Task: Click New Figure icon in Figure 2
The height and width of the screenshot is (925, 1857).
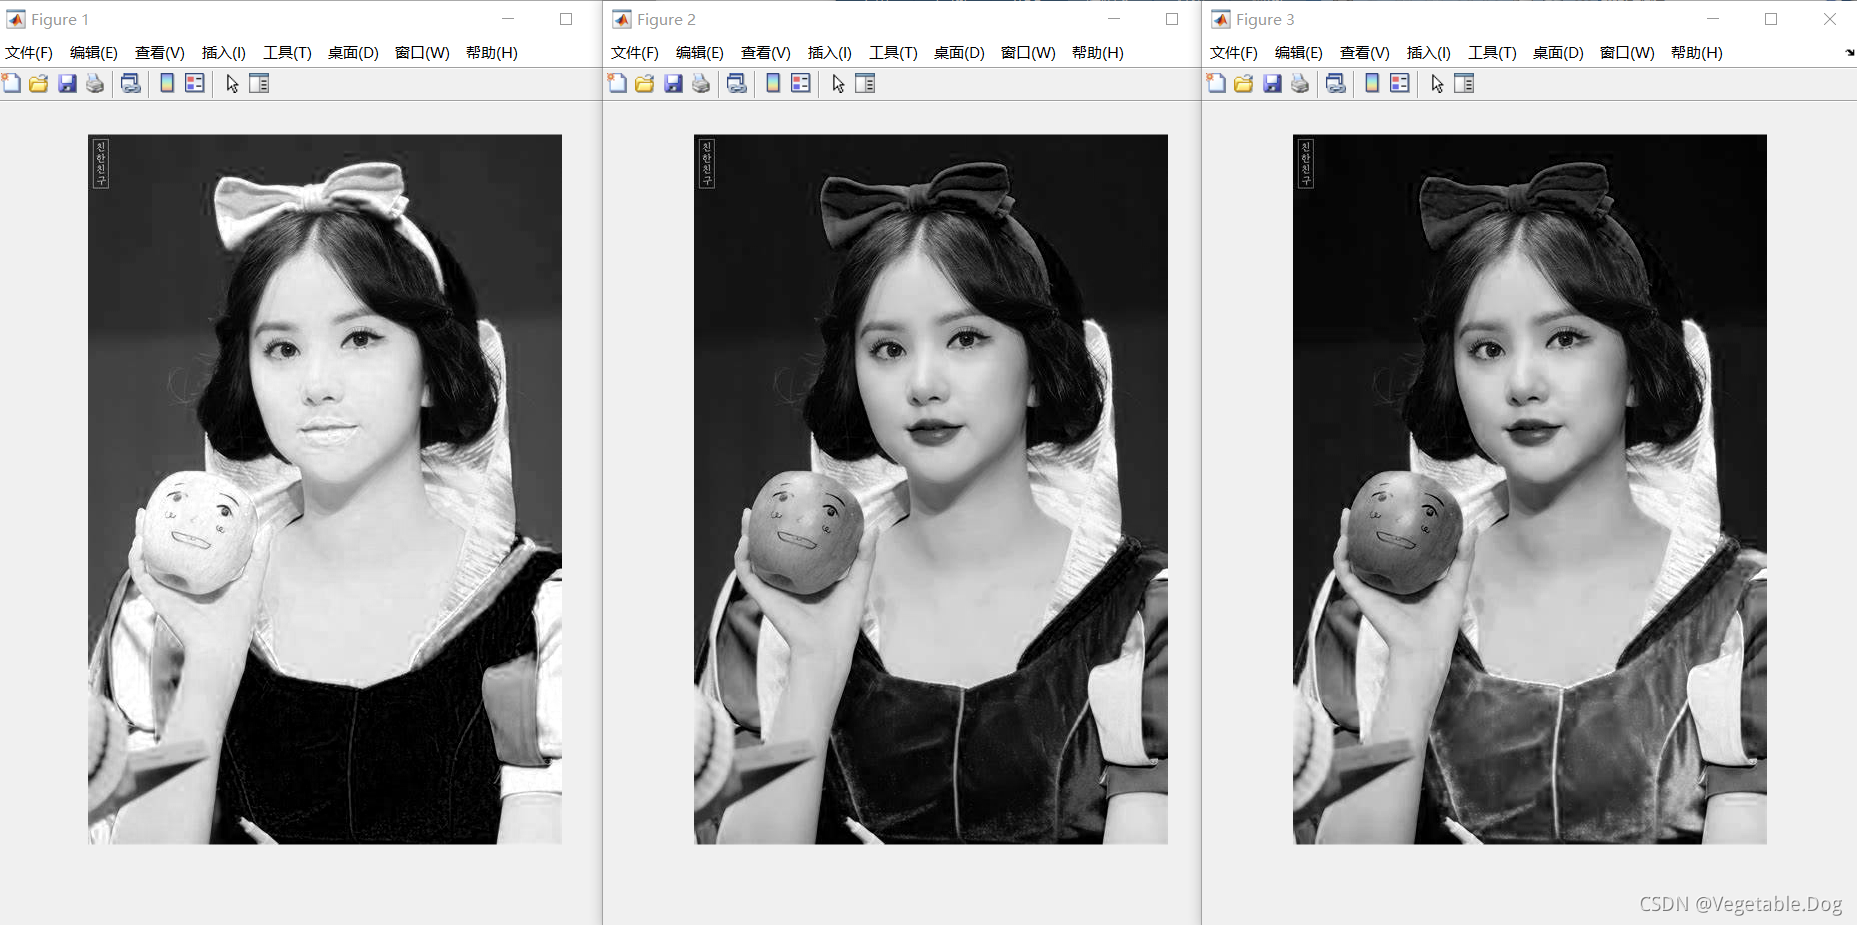Action: click(617, 83)
